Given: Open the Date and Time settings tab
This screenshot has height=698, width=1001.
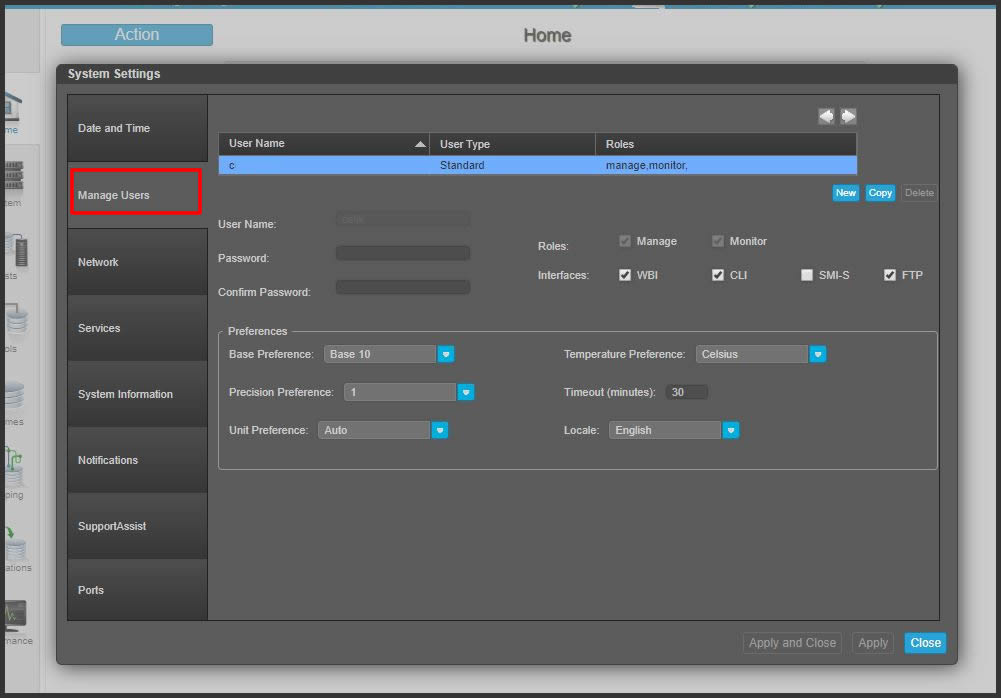Looking at the screenshot, I should click(137, 128).
